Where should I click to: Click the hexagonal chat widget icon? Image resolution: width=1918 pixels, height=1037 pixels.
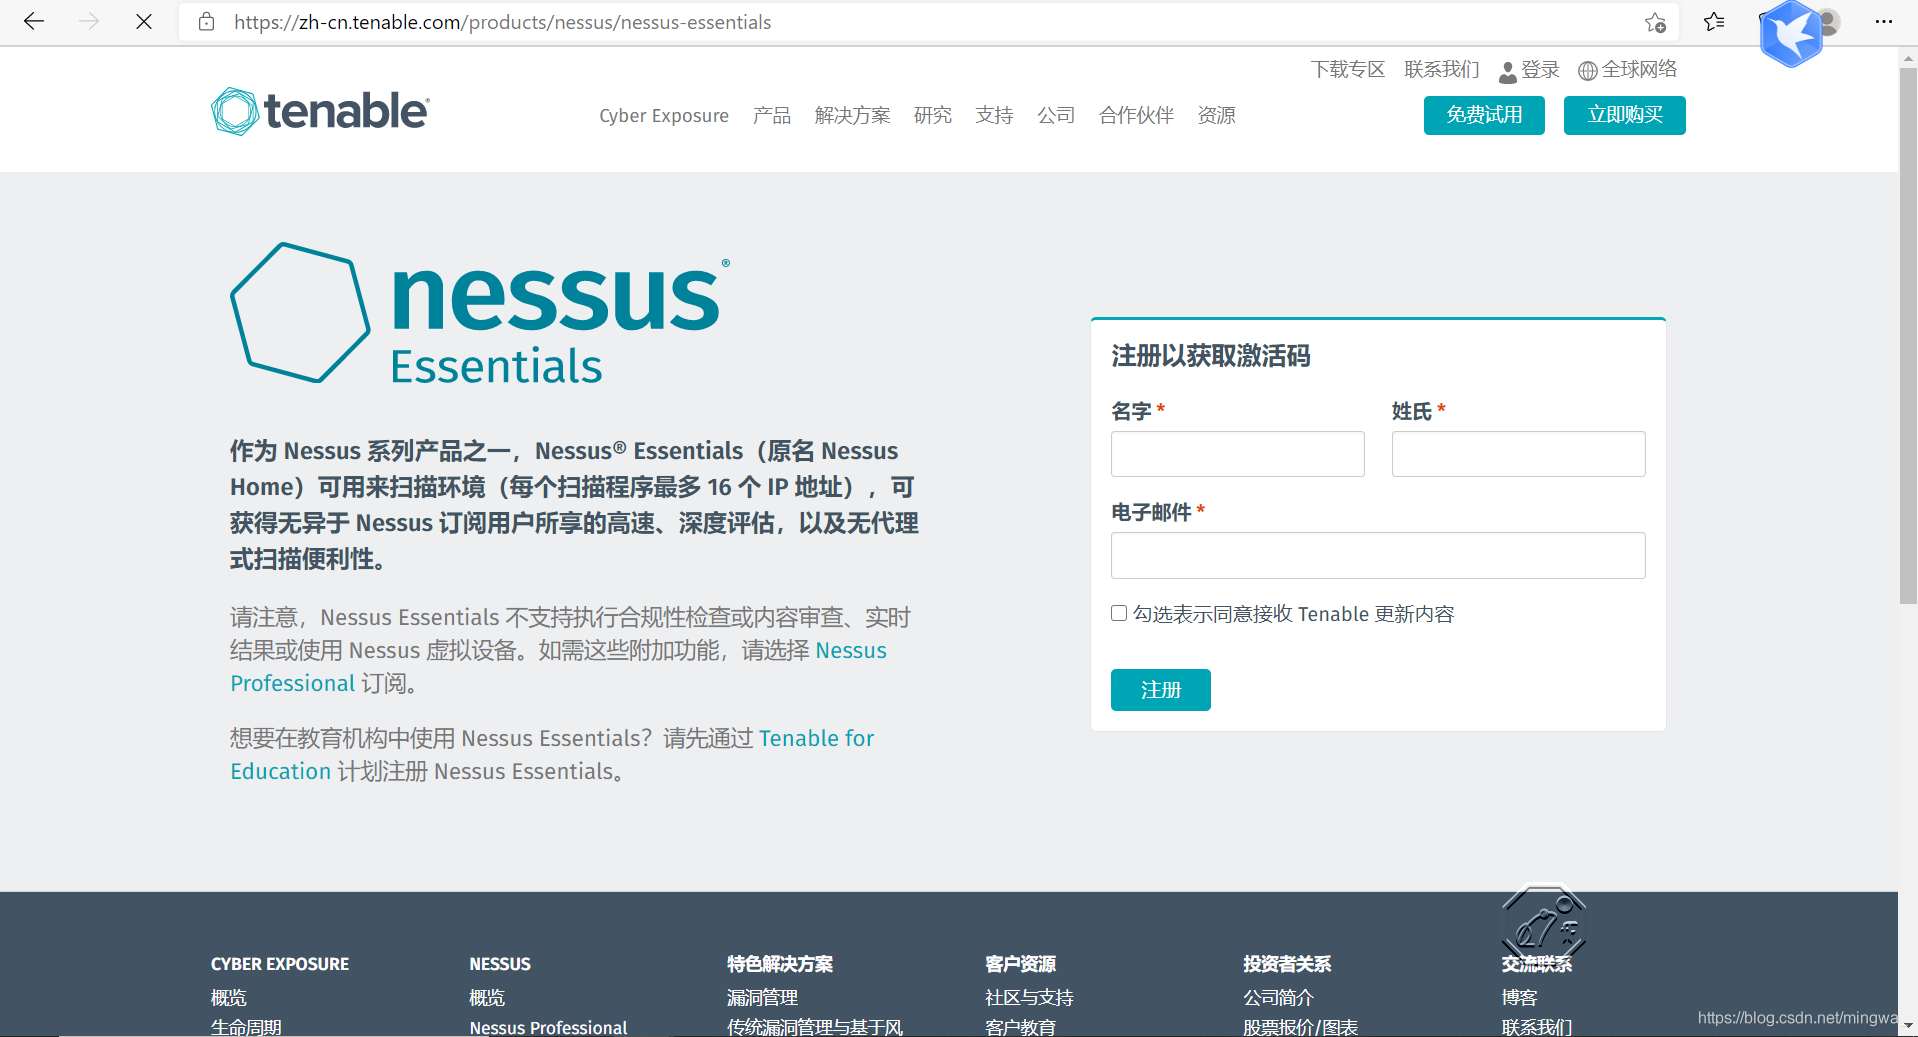pos(1543,926)
